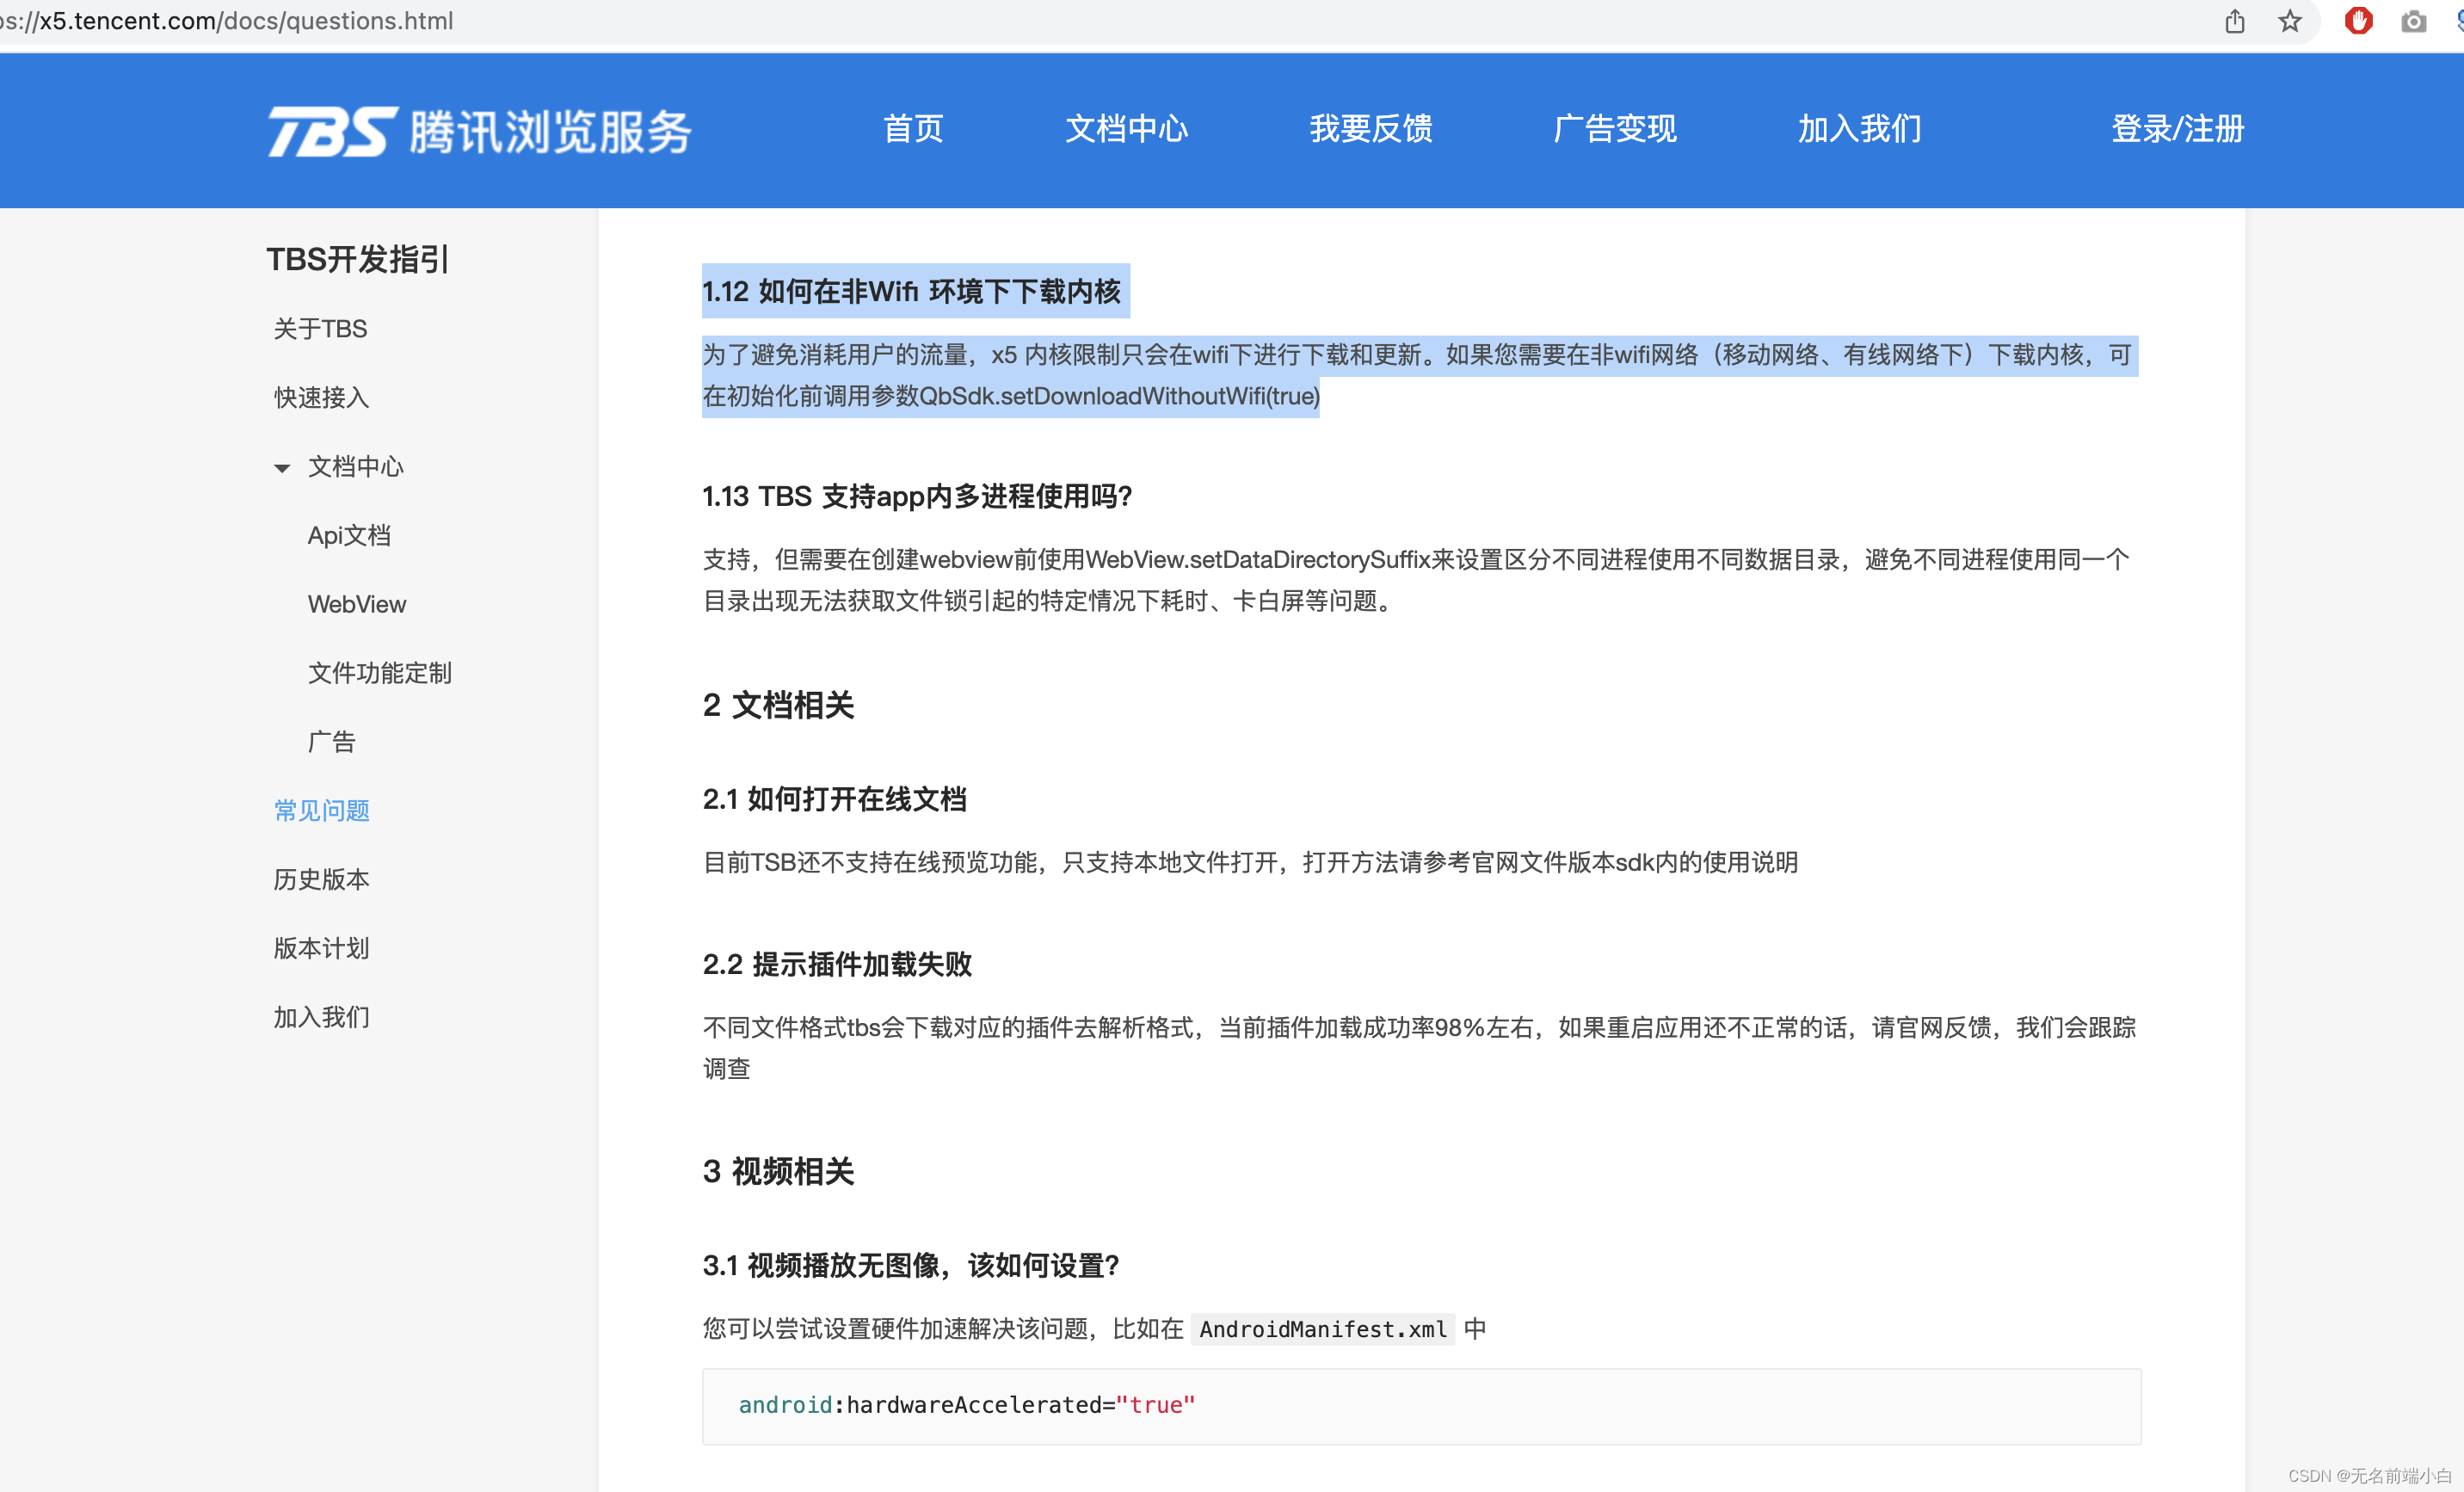Screen dimensions: 2464x1492
Task: Select 我要反馈 in the navigation bar
Action: (x=1371, y=129)
